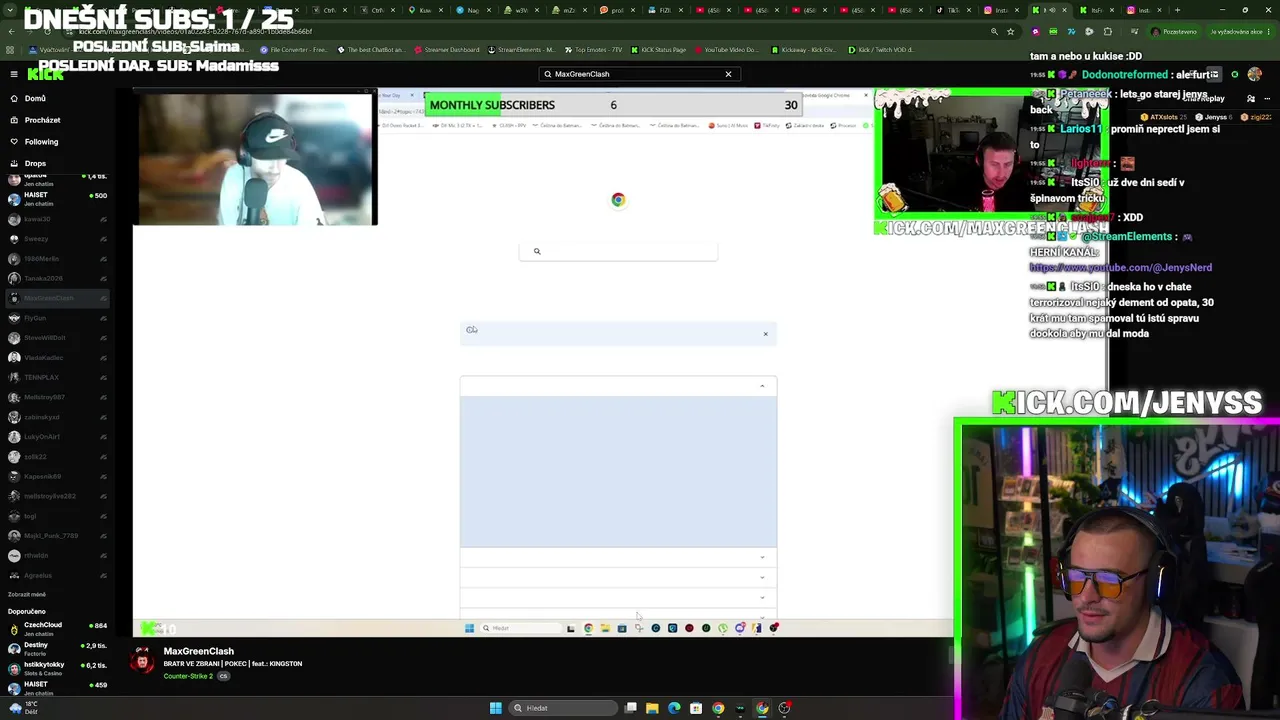
Task: Click the Windows Start button on taskbar
Action: click(x=495, y=708)
